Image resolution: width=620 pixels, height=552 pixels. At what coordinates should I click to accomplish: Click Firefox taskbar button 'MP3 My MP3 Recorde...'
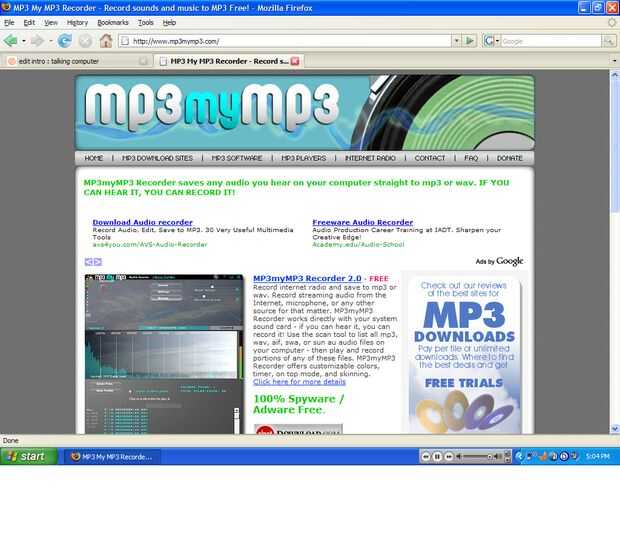(x=112, y=457)
